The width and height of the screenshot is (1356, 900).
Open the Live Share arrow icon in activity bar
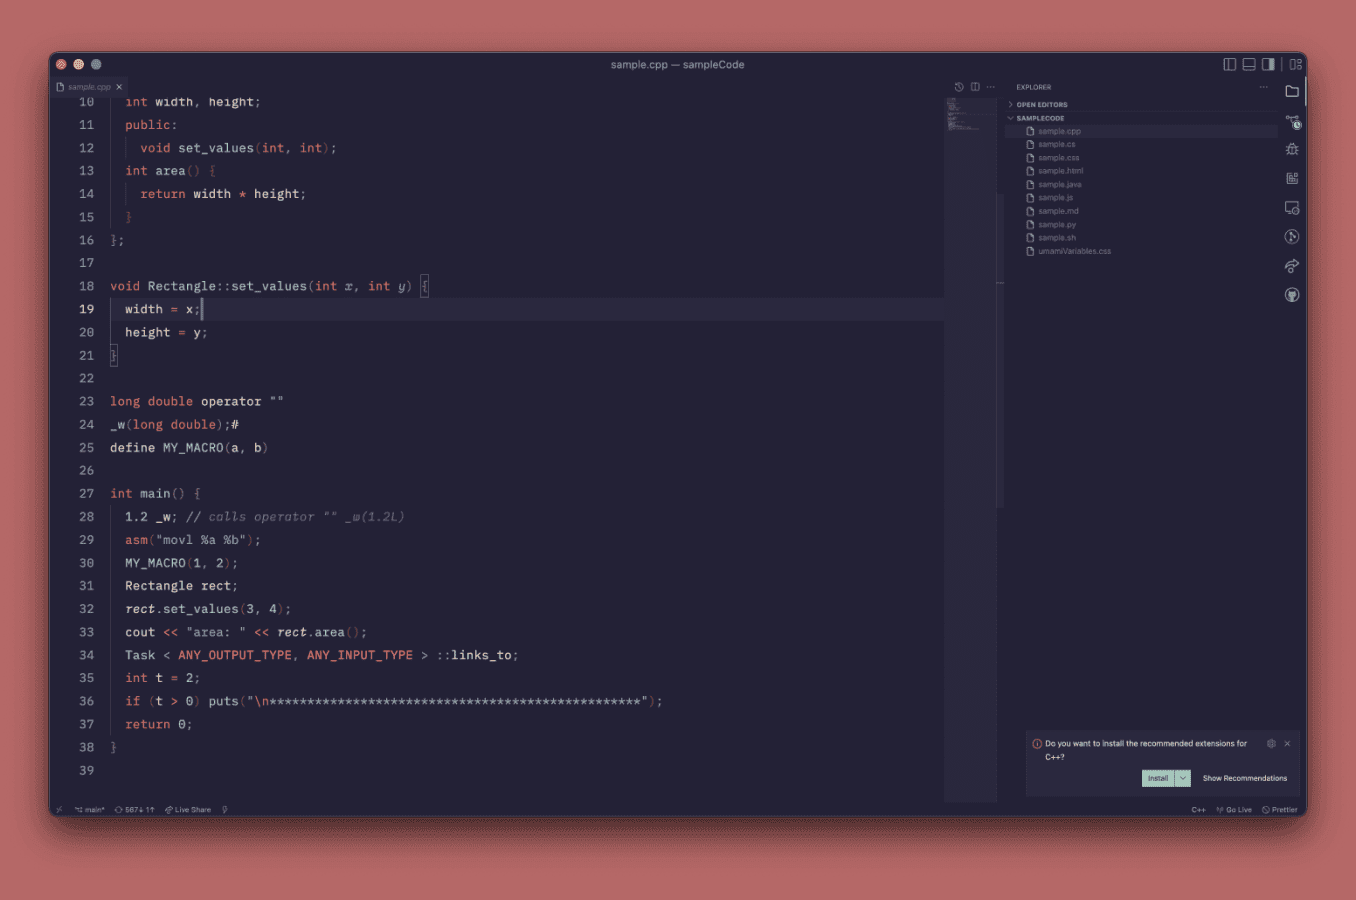(x=1292, y=266)
